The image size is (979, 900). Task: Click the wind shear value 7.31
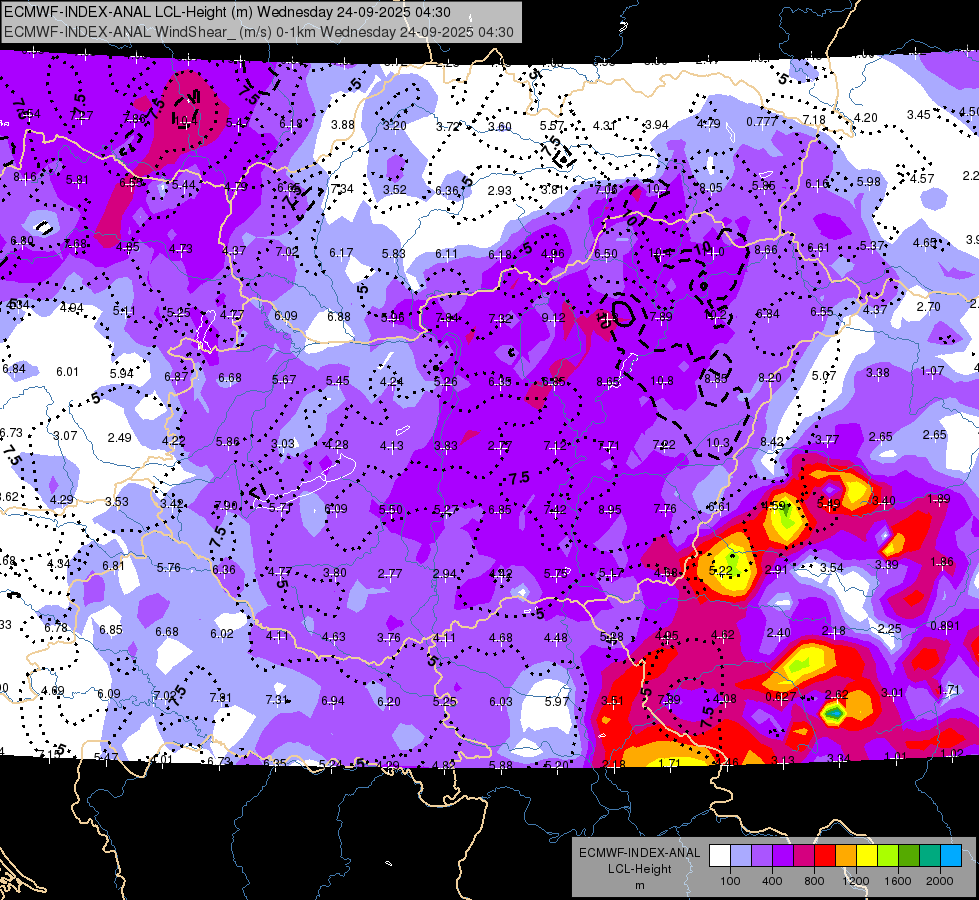[277, 700]
